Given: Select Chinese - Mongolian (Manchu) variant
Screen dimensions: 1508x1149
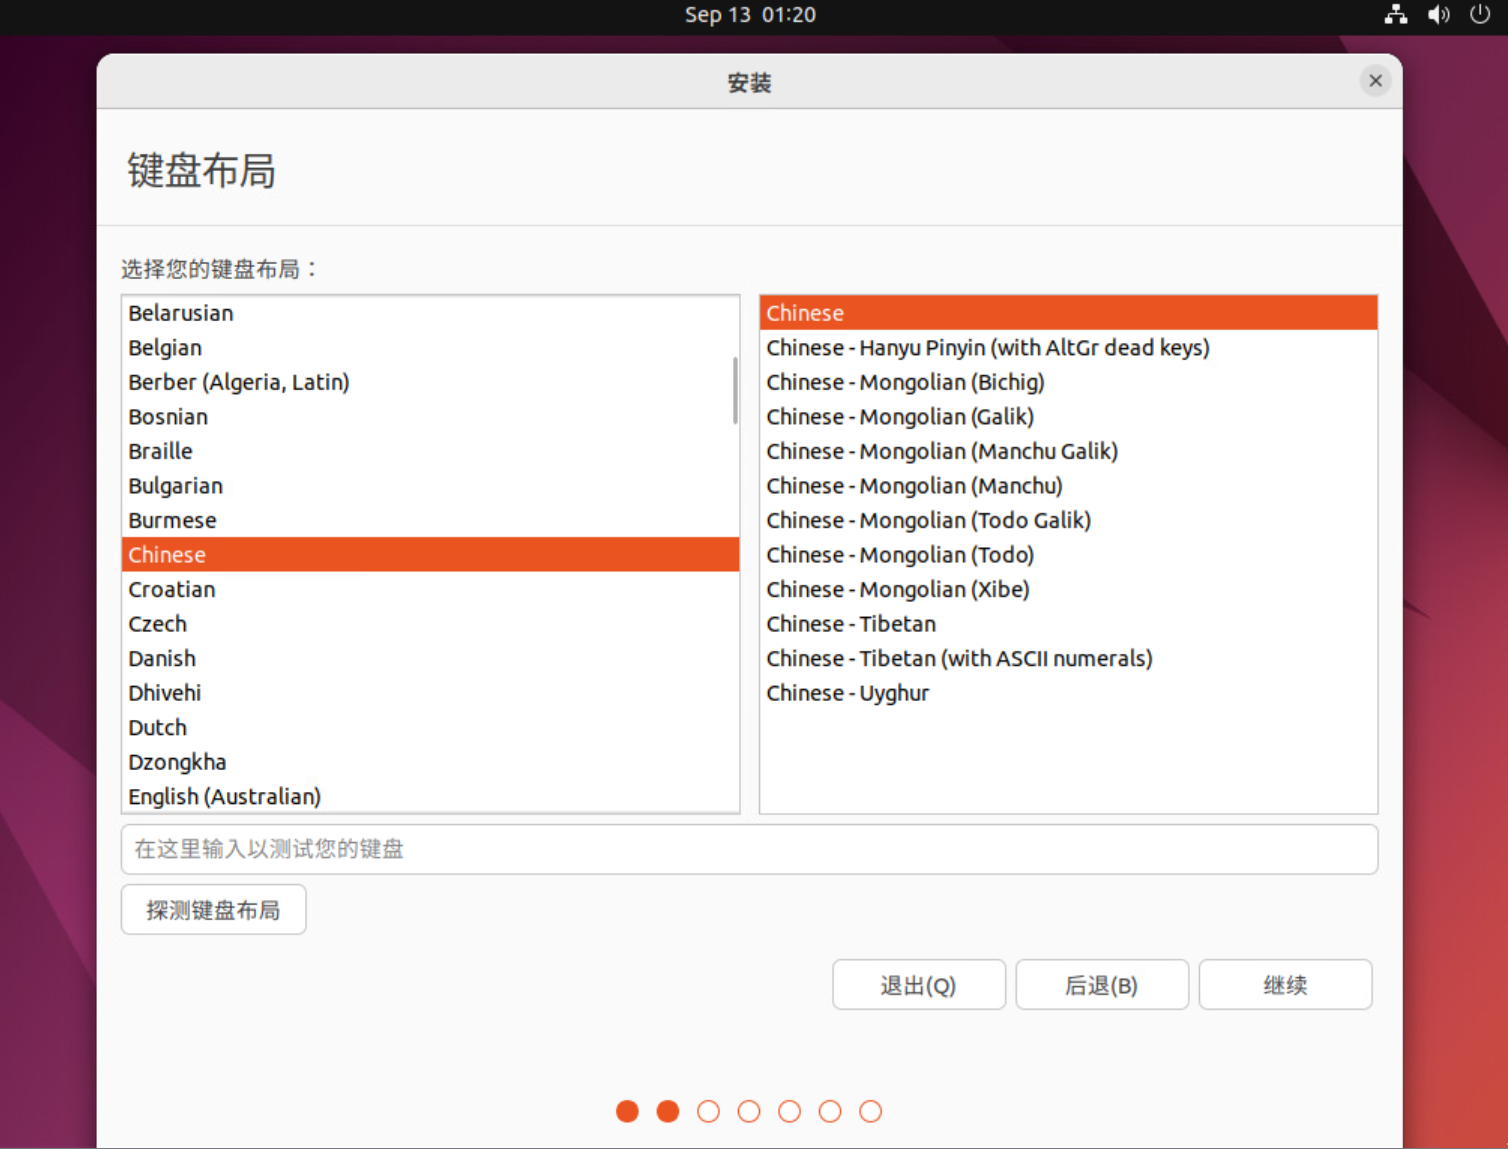Looking at the screenshot, I should point(1068,486).
